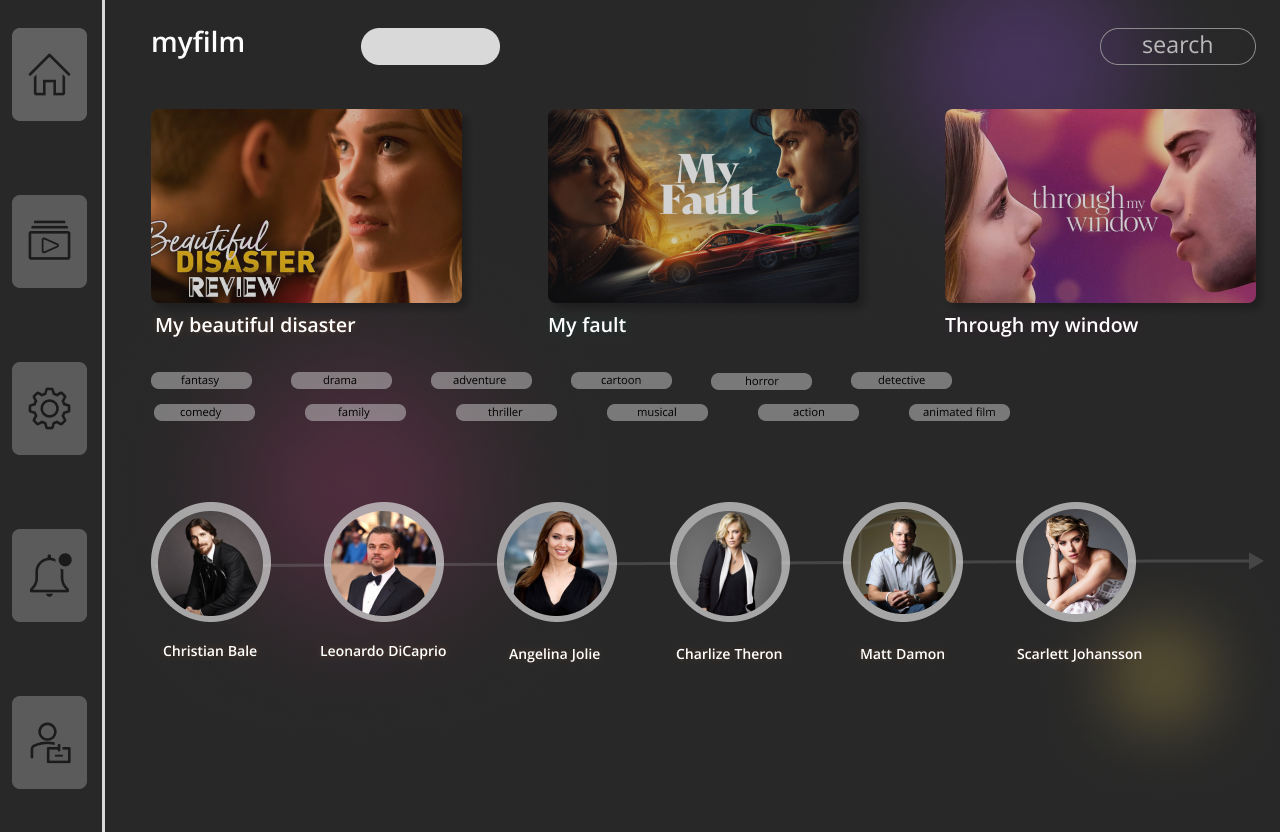Screen dimensions: 1280x832
Task: Open Christian Bale's avatar
Action: 211,562
